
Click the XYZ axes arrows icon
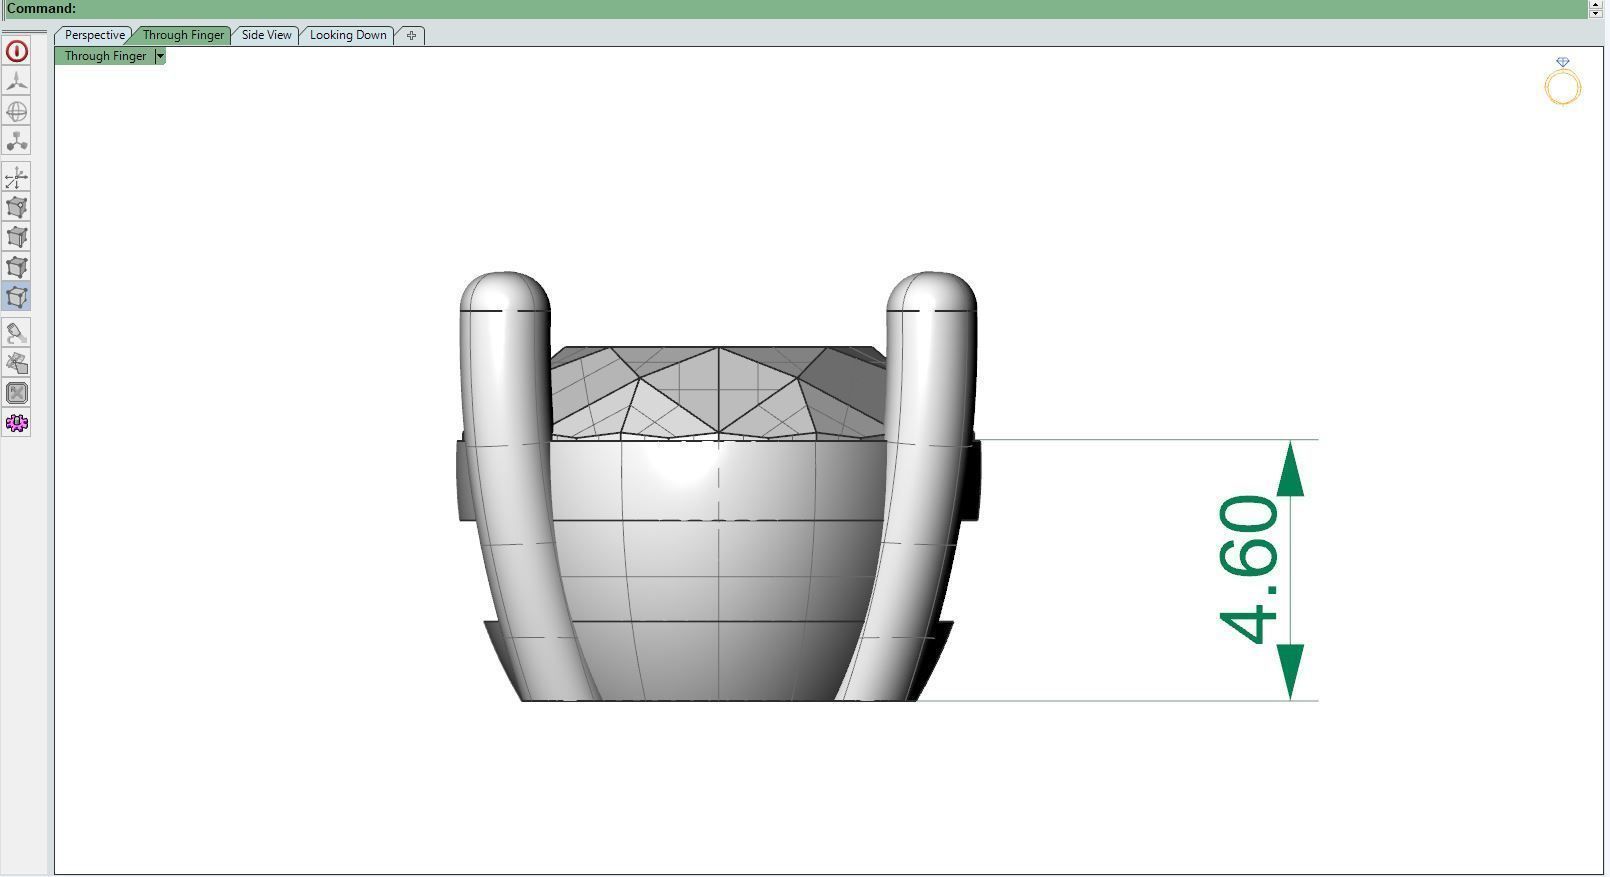click(17, 178)
